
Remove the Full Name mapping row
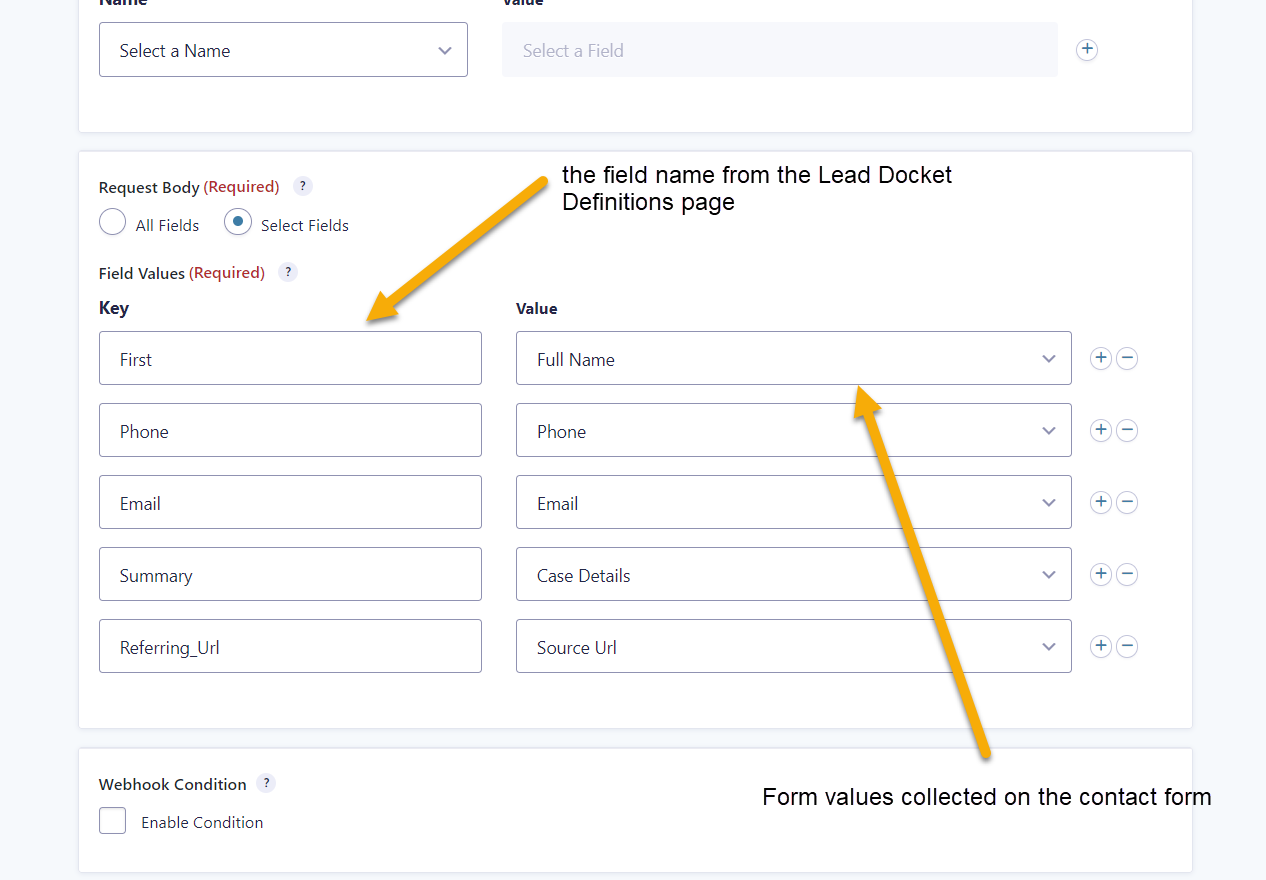pos(1127,358)
